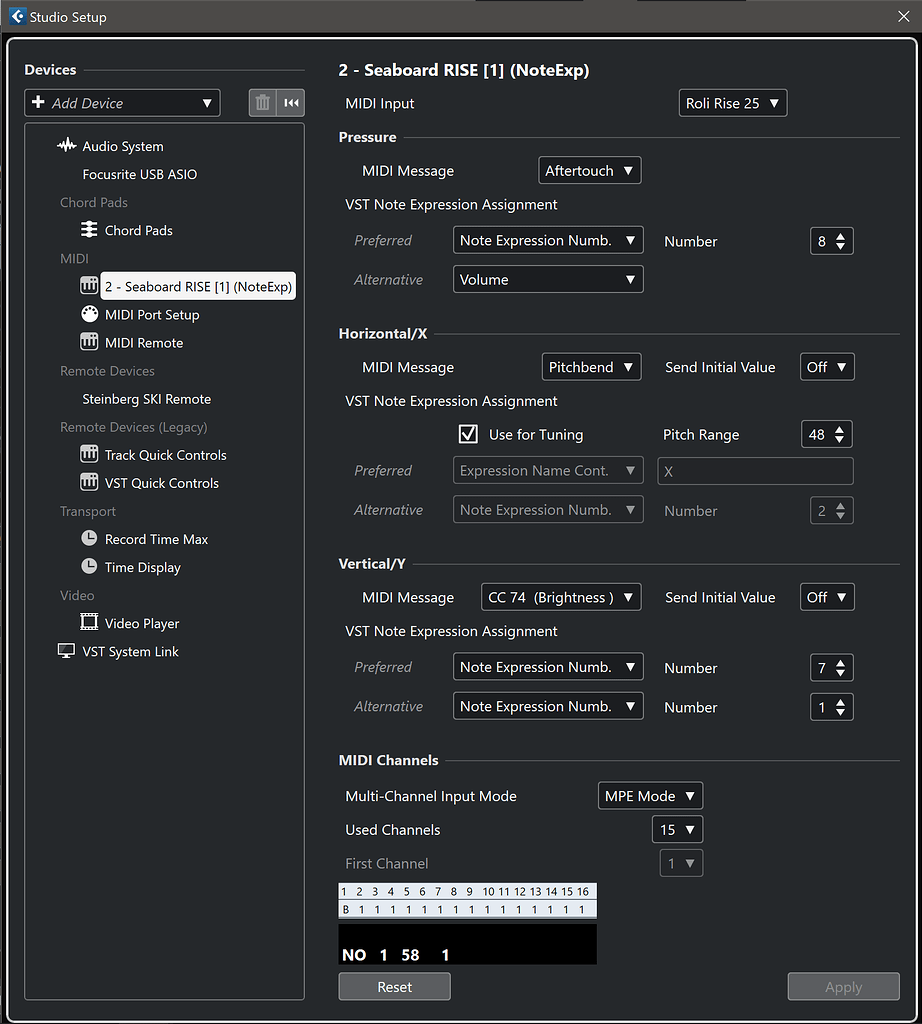Click the reset-to-defaults rewind icon

tap(291, 102)
